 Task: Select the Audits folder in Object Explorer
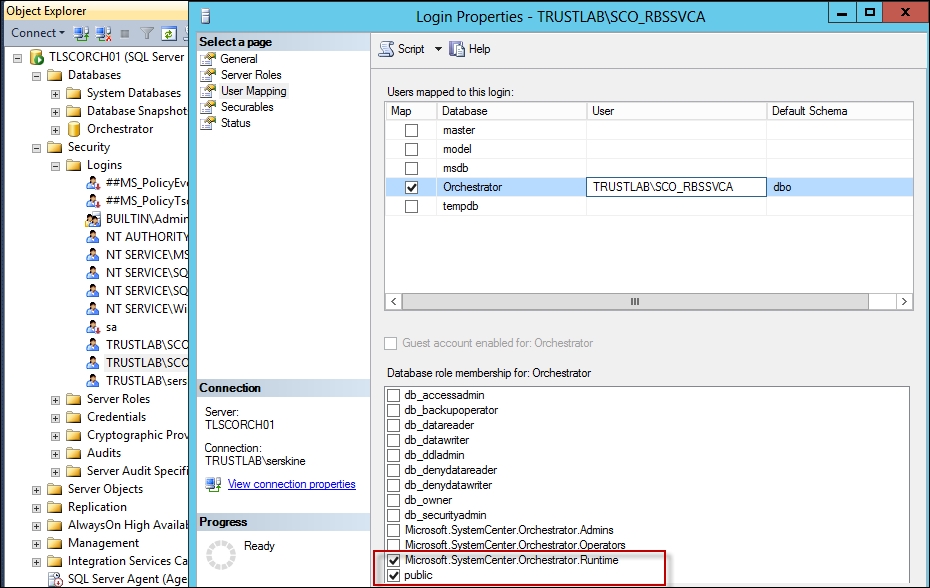(x=104, y=453)
